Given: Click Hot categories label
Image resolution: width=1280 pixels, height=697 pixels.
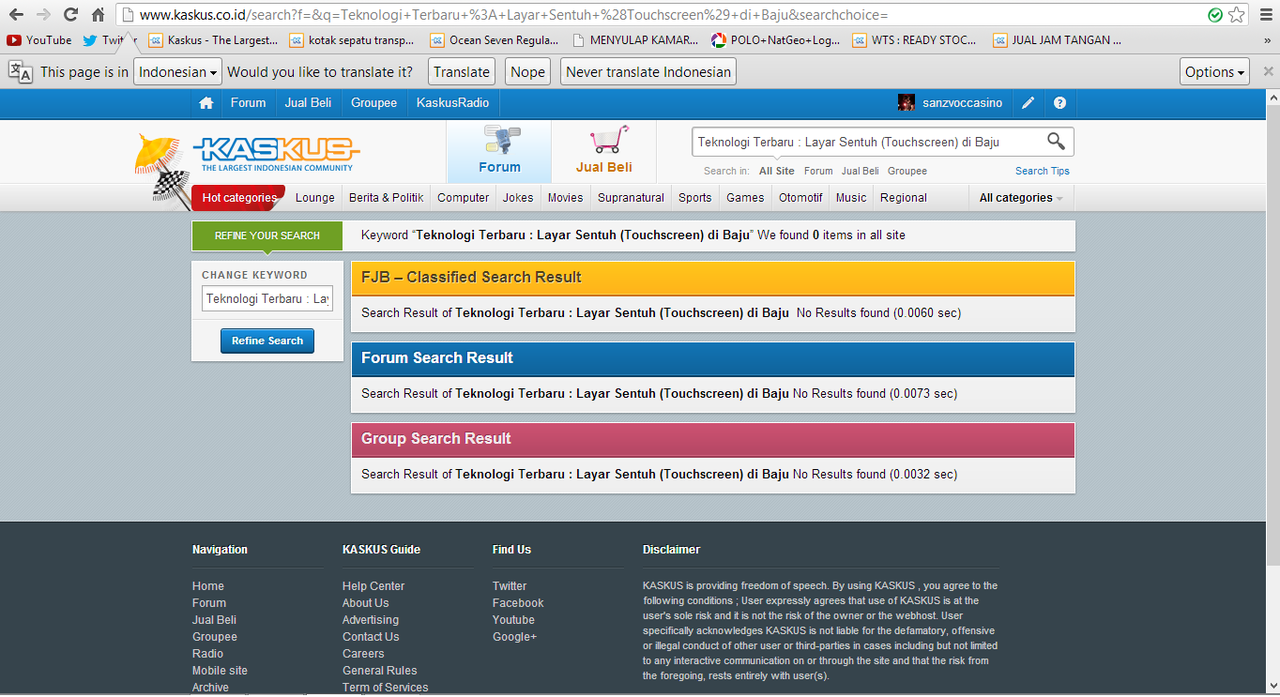Looking at the screenshot, I should [239, 198].
